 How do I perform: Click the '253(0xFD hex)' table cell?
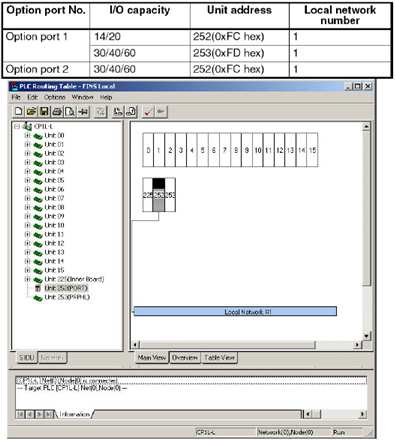point(239,53)
